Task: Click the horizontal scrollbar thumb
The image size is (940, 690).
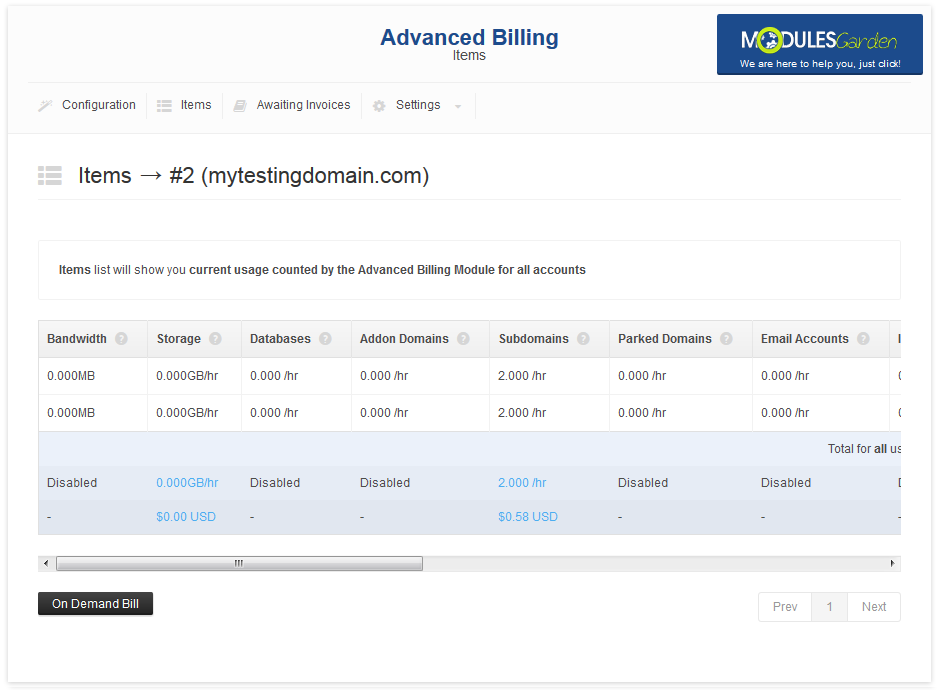Action: (x=239, y=564)
